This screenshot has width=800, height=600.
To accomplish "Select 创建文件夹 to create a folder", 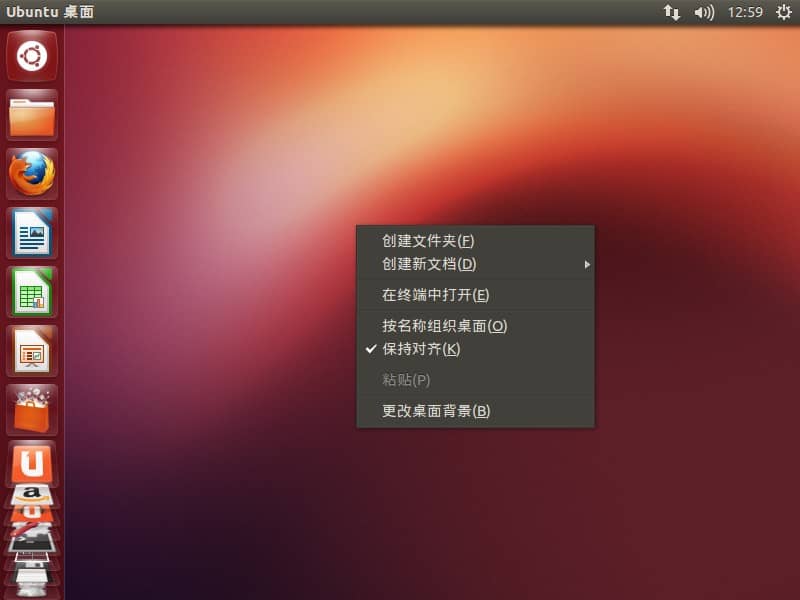I will point(428,241).
